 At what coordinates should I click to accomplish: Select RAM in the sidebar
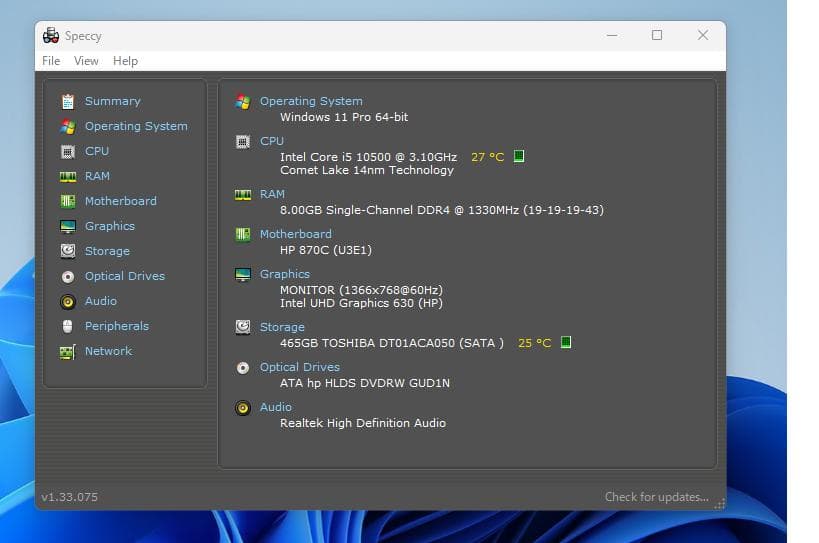click(x=98, y=176)
